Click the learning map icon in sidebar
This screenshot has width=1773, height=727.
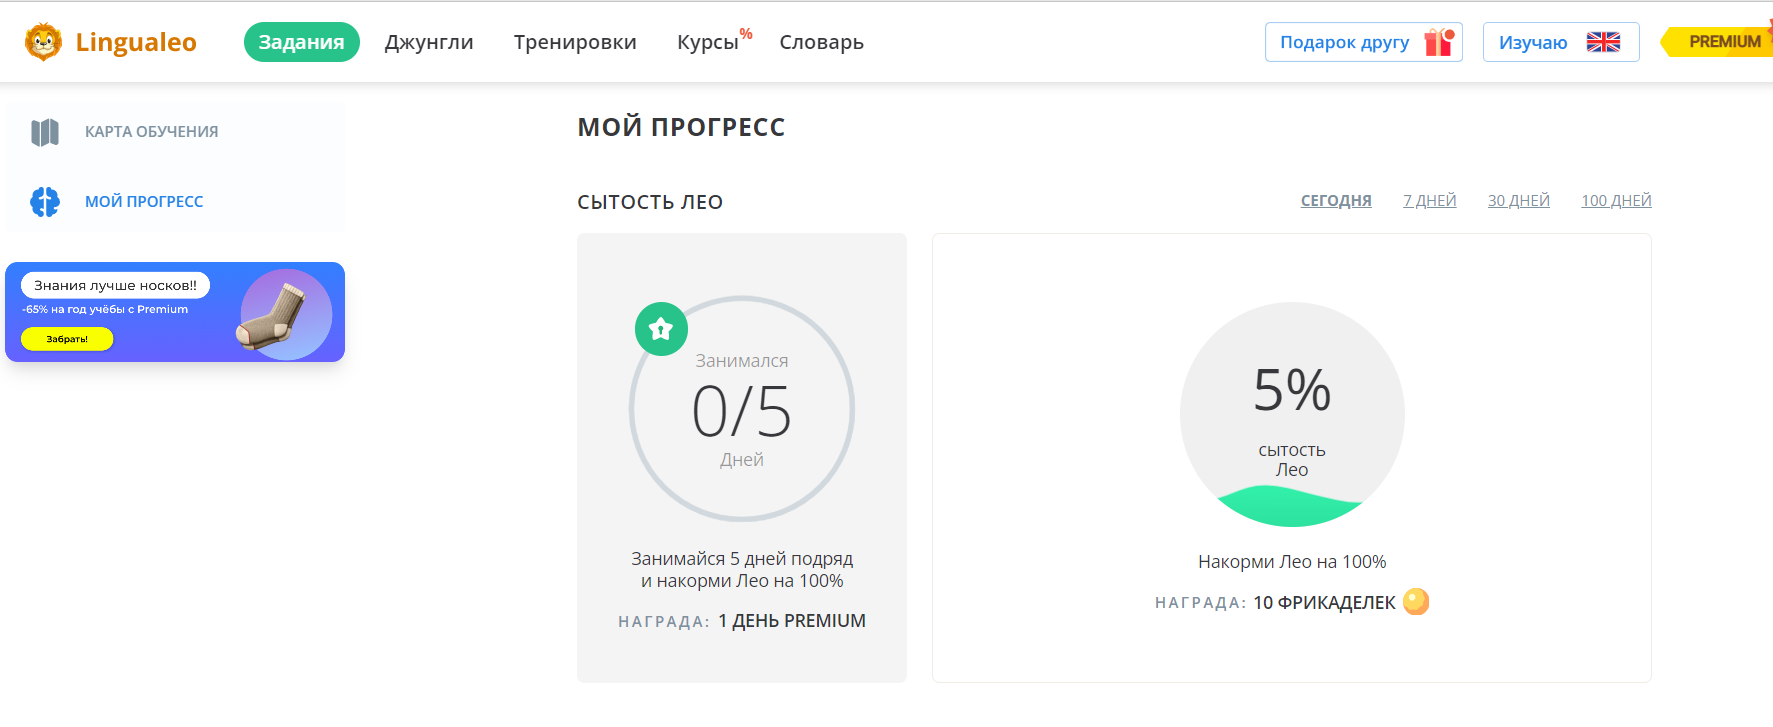pyautogui.click(x=45, y=132)
